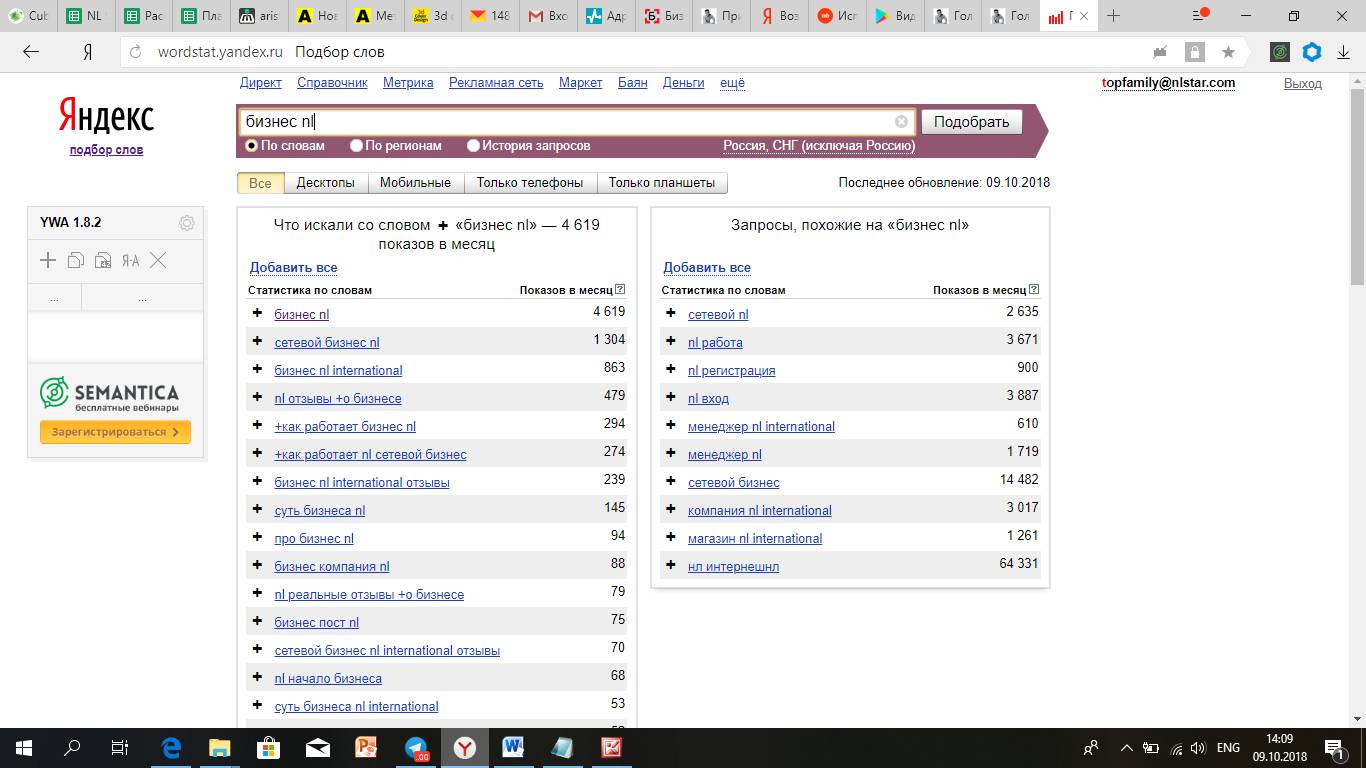Select the 'История запросов' radio button
This screenshot has height=768, width=1366.
tap(473, 146)
